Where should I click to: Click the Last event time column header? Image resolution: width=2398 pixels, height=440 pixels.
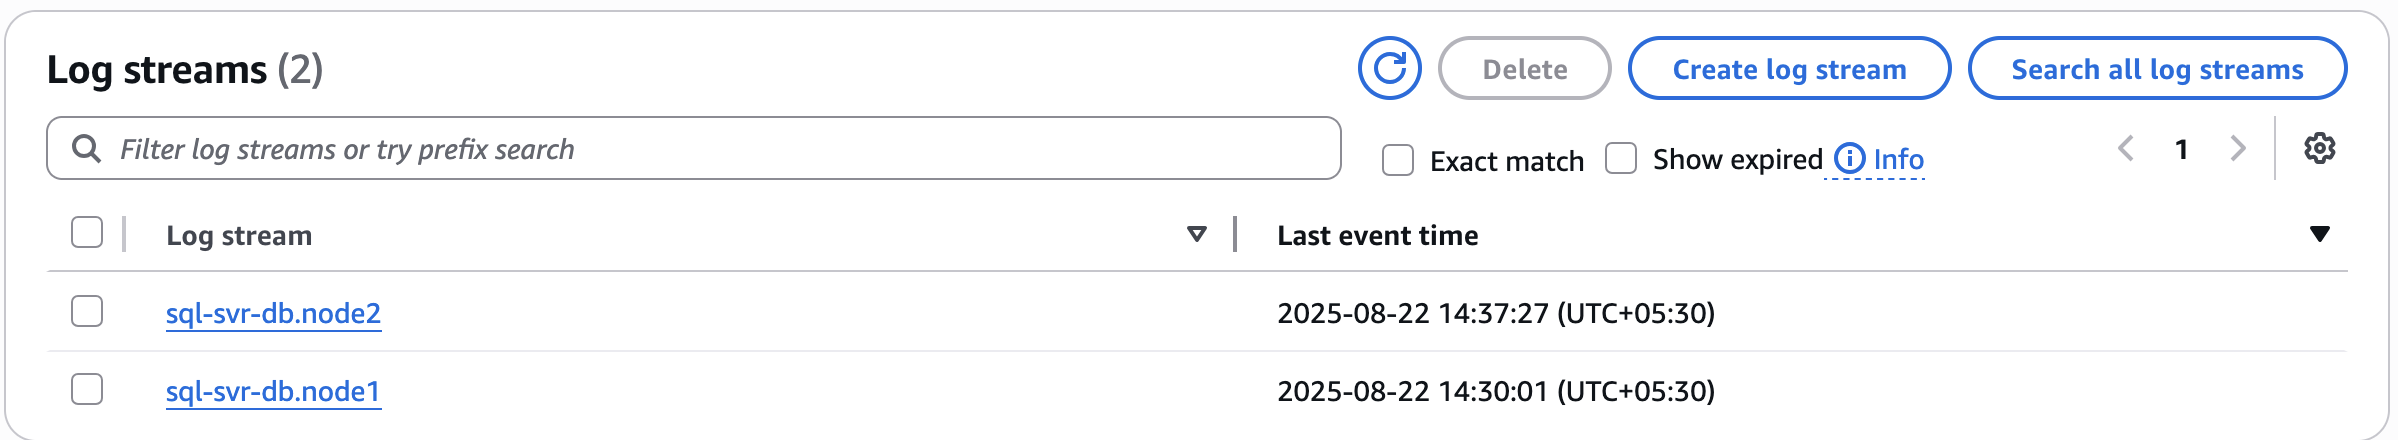(x=1377, y=236)
